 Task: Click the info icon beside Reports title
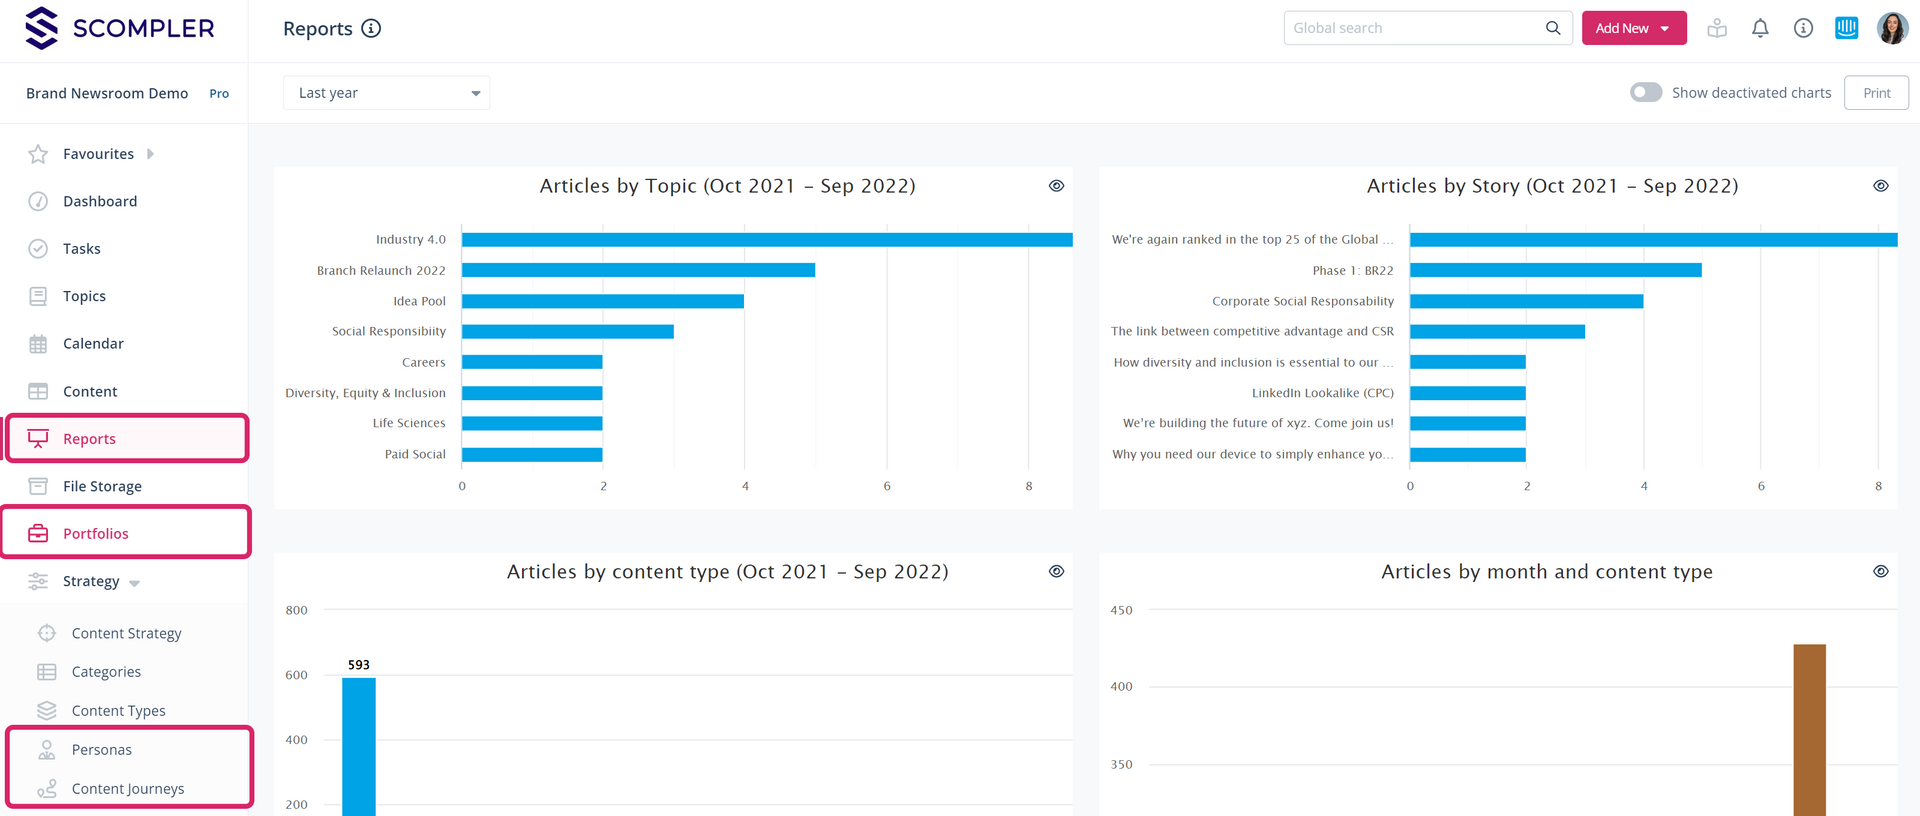point(371,28)
